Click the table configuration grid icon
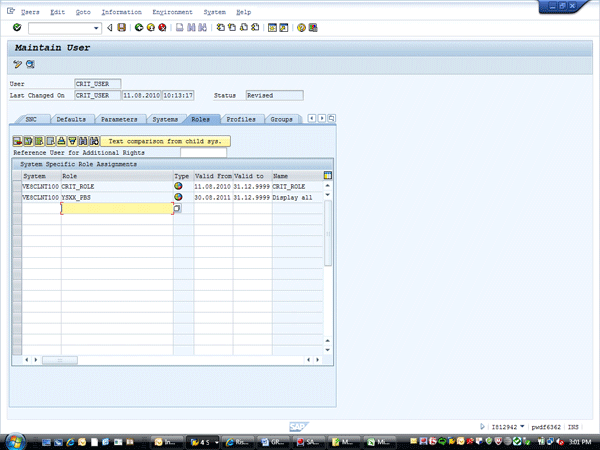Screen dimensions: 600x450 (327, 175)
